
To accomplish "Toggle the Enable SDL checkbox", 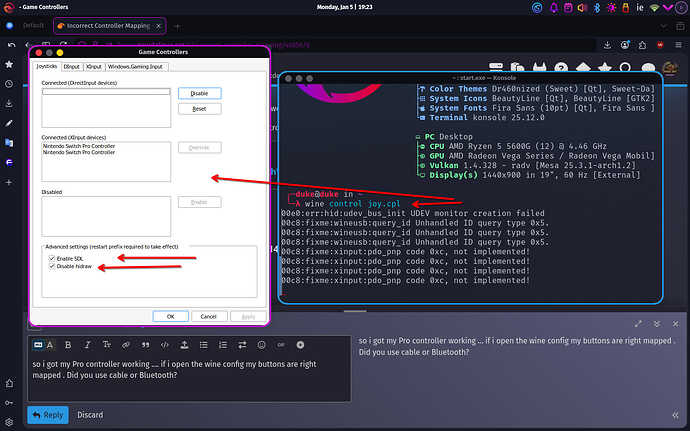I will pos(52,258).
